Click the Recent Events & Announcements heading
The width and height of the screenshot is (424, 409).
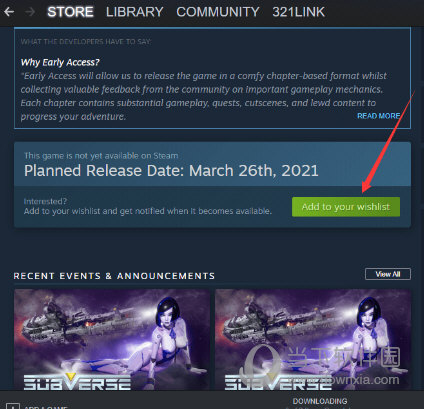pos(114,276)
